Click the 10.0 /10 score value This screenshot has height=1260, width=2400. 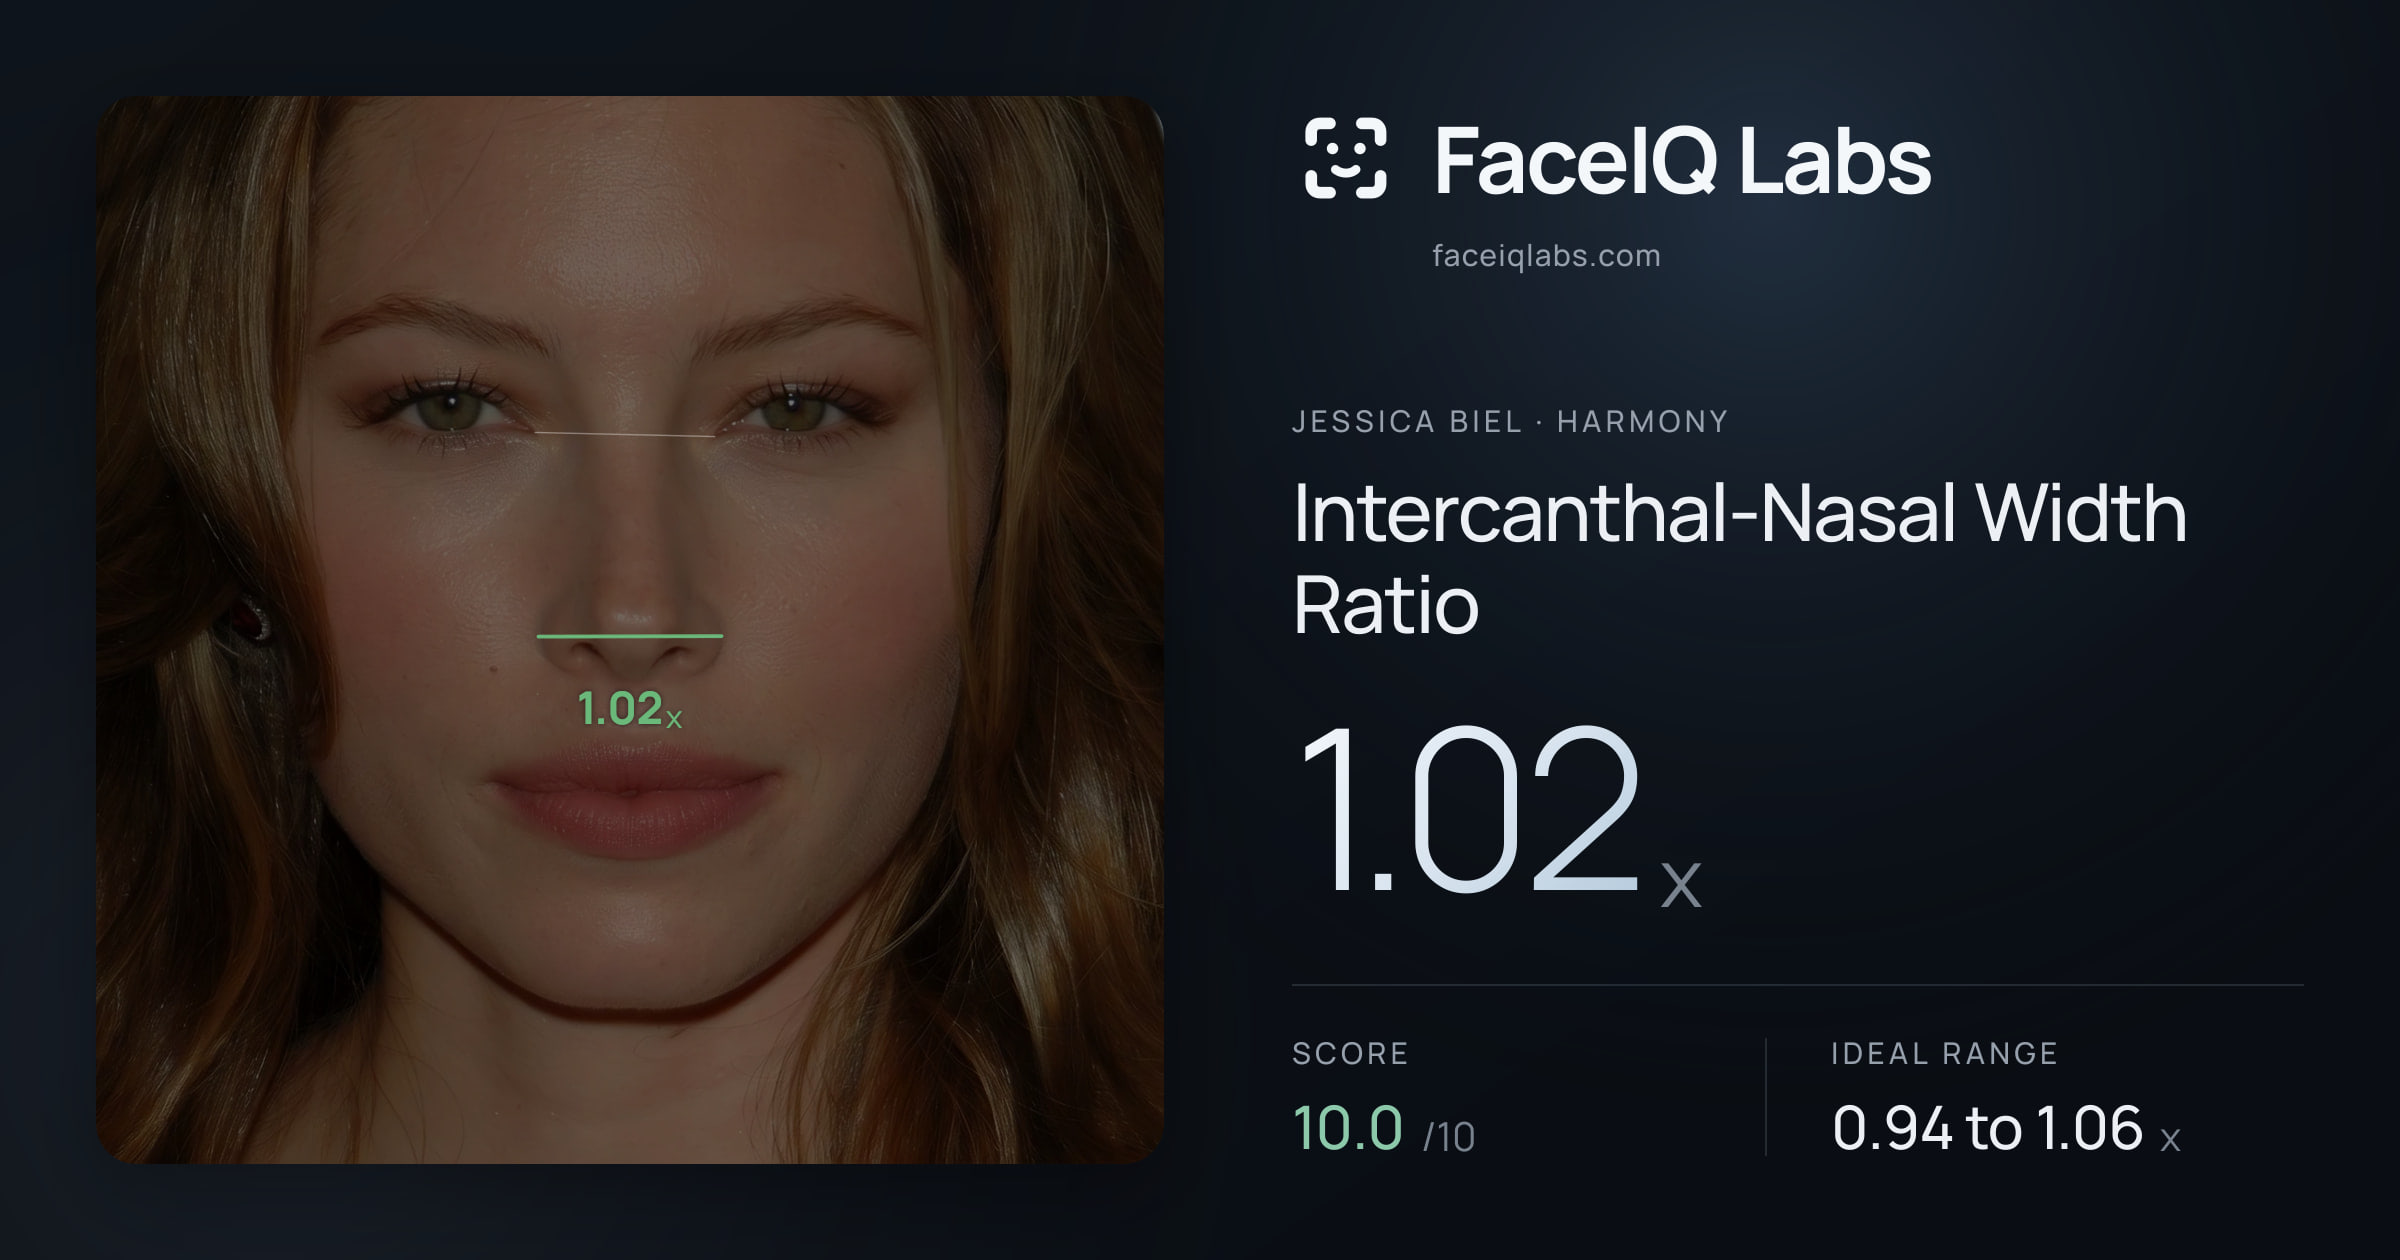[x=1384, y=1128]
